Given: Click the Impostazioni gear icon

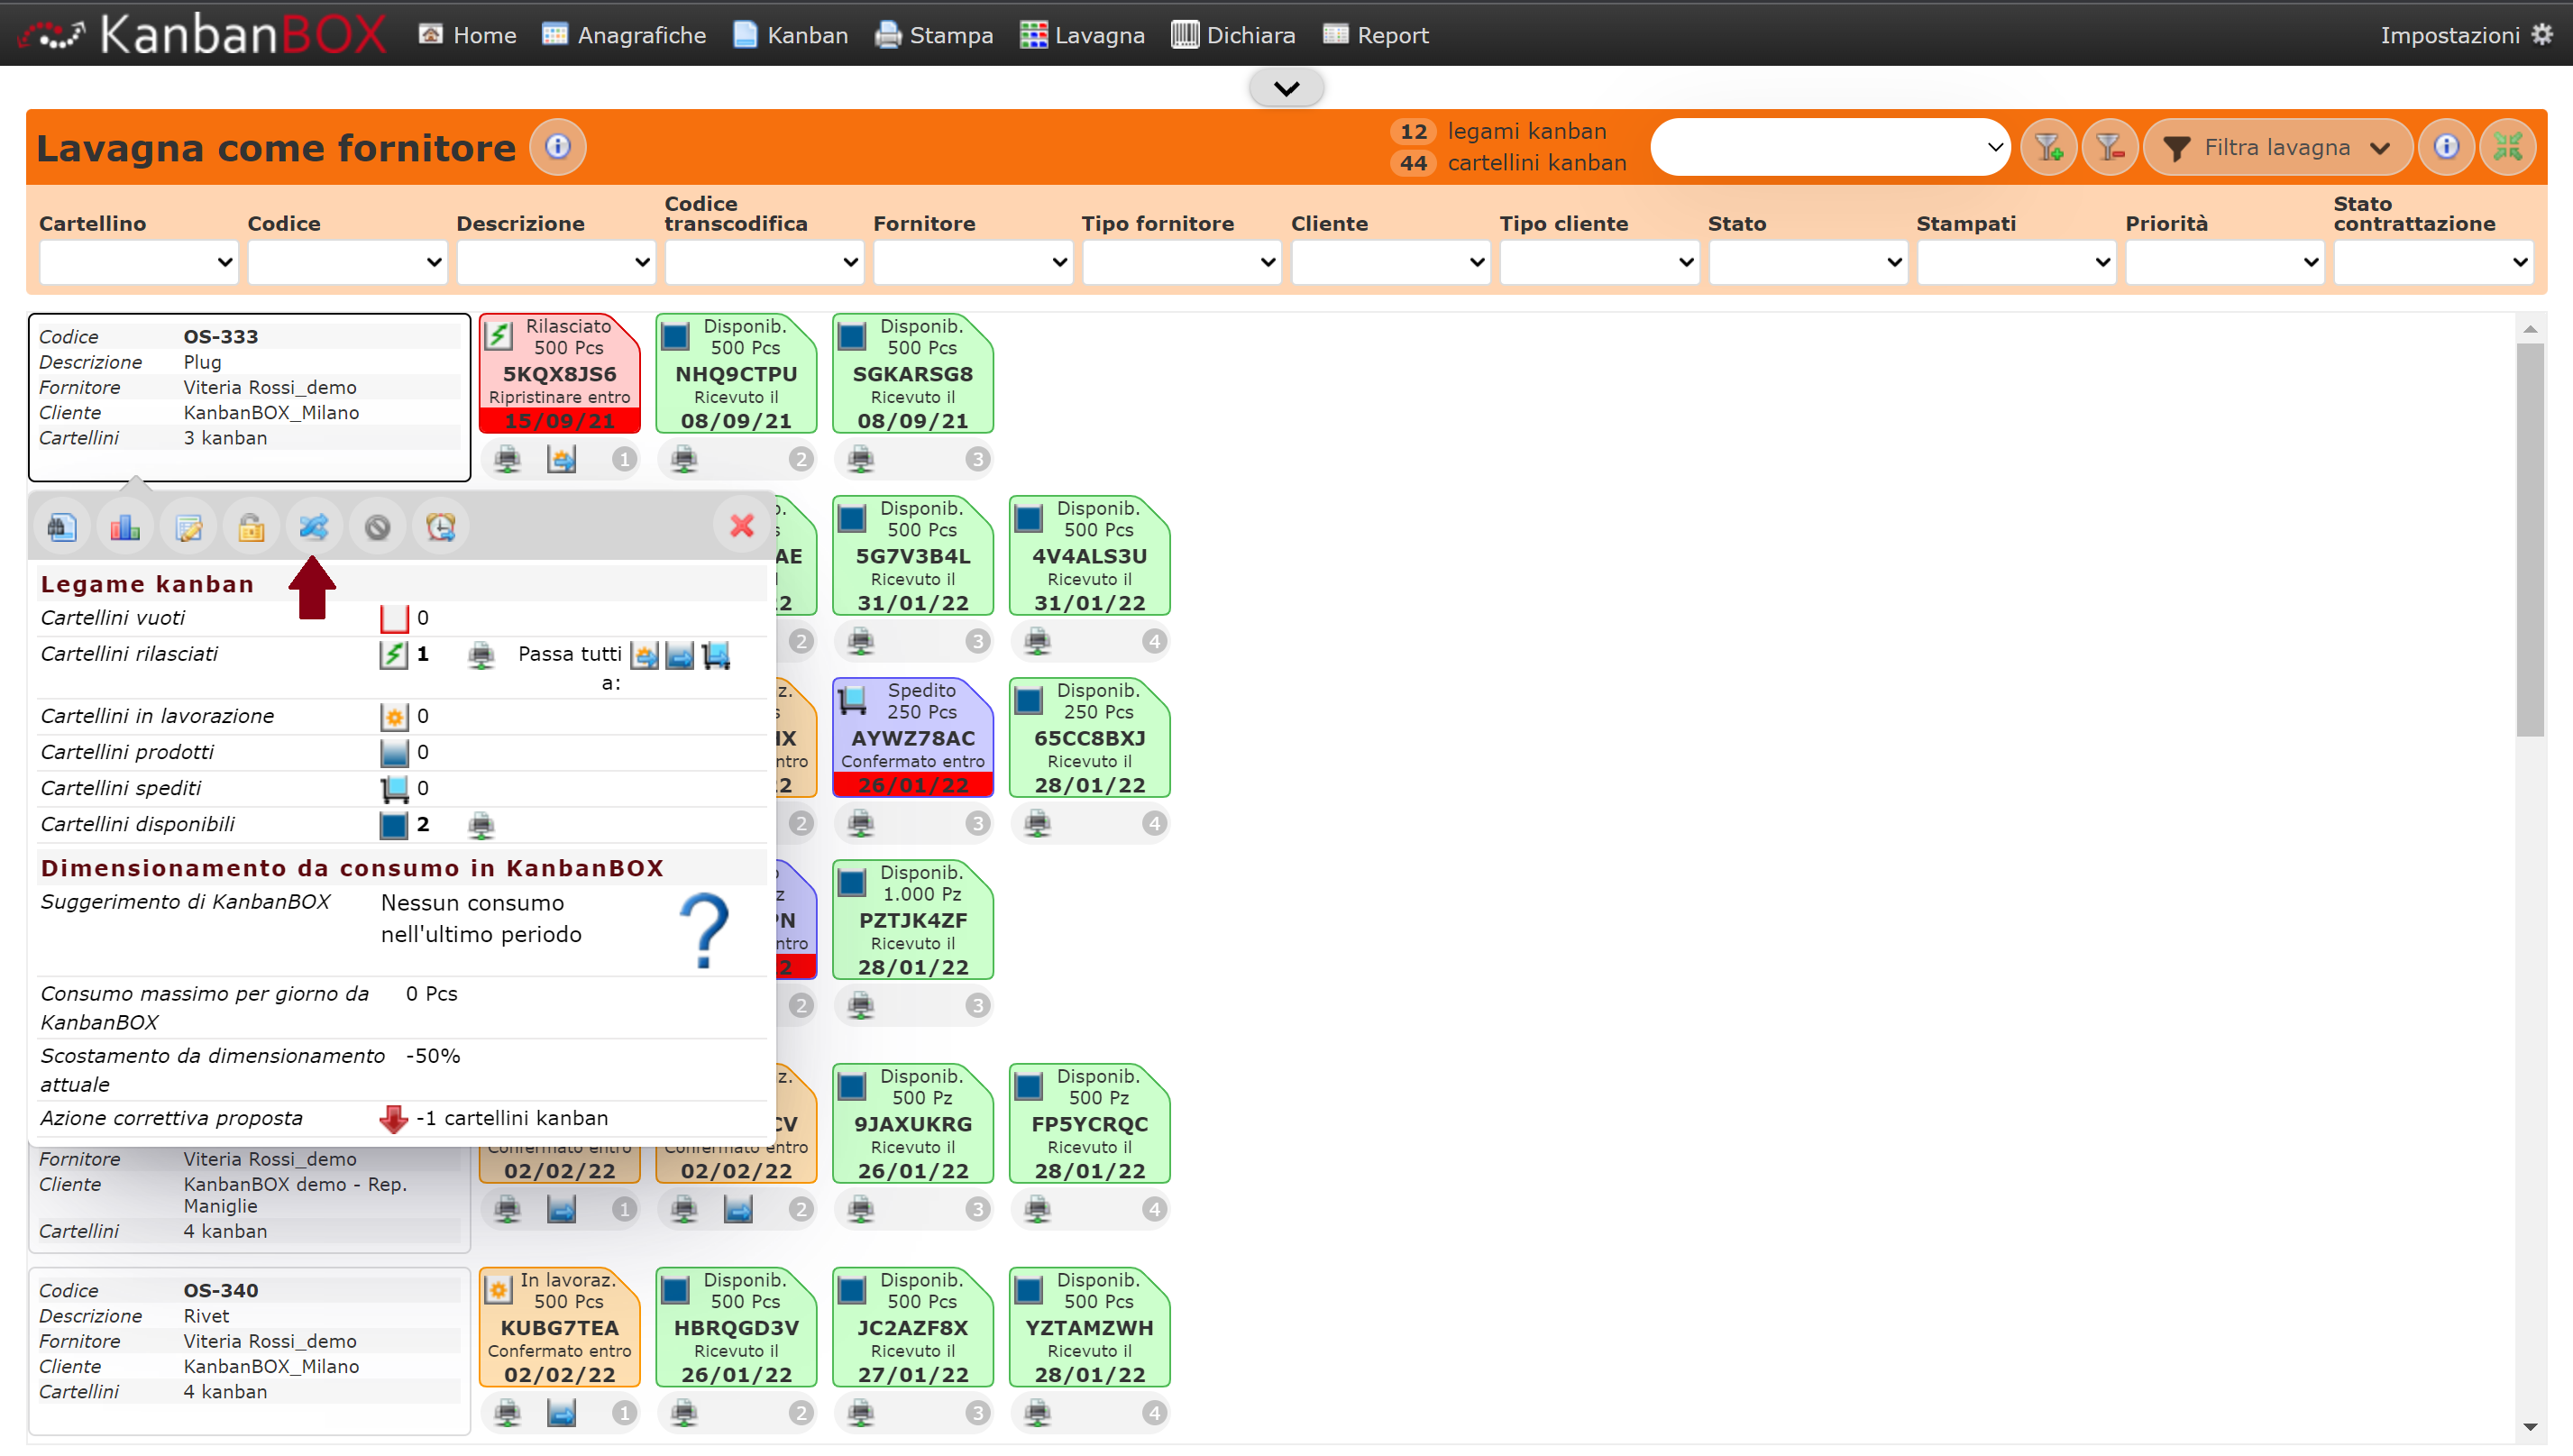Looking at the screenshot, I should 2542,35.
